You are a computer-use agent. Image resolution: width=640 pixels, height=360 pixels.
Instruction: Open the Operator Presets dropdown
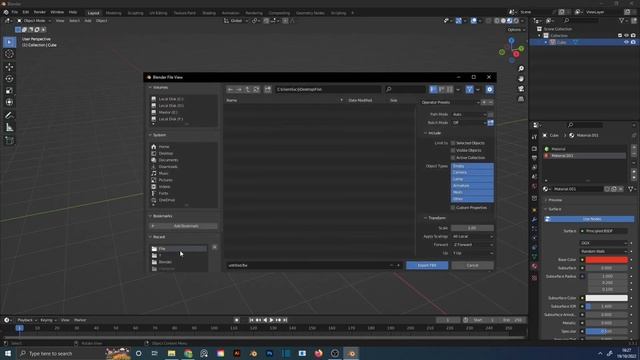coord(449,102)
